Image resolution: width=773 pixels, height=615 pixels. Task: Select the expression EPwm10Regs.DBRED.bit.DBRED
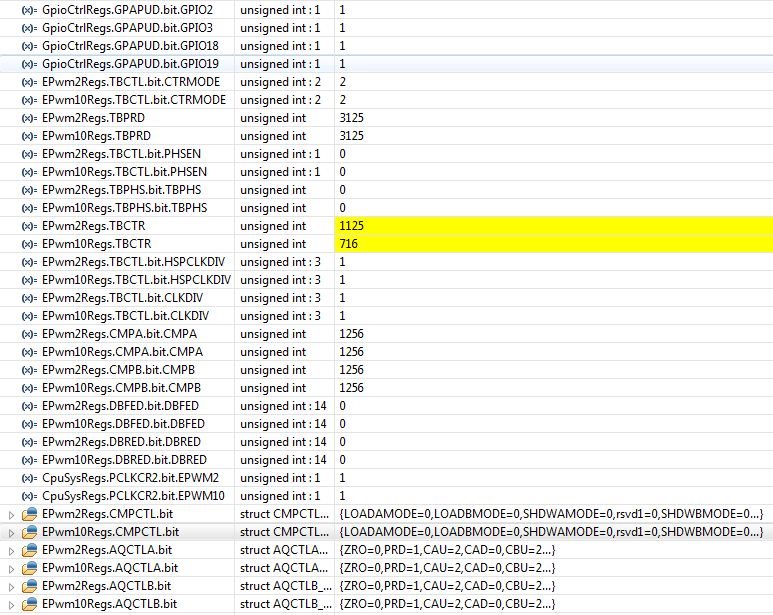tap(124, 460)
